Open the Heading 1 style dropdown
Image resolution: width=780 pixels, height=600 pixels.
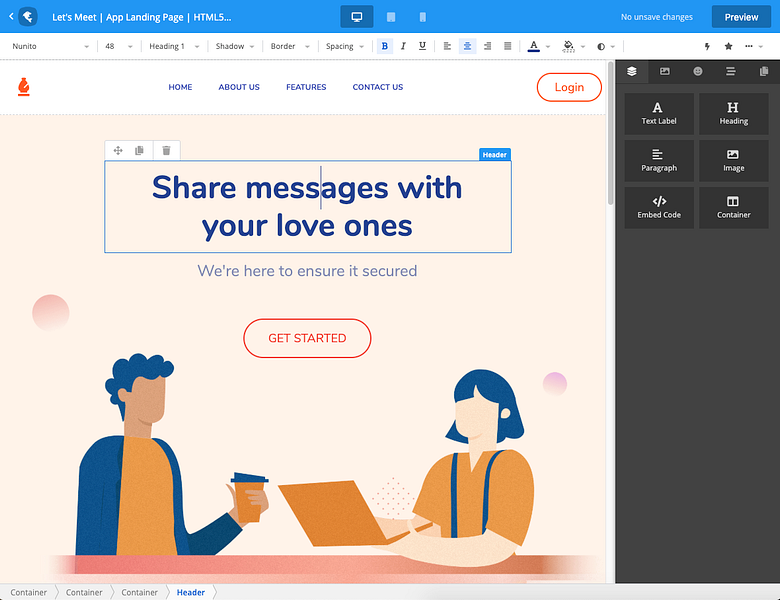174,46
